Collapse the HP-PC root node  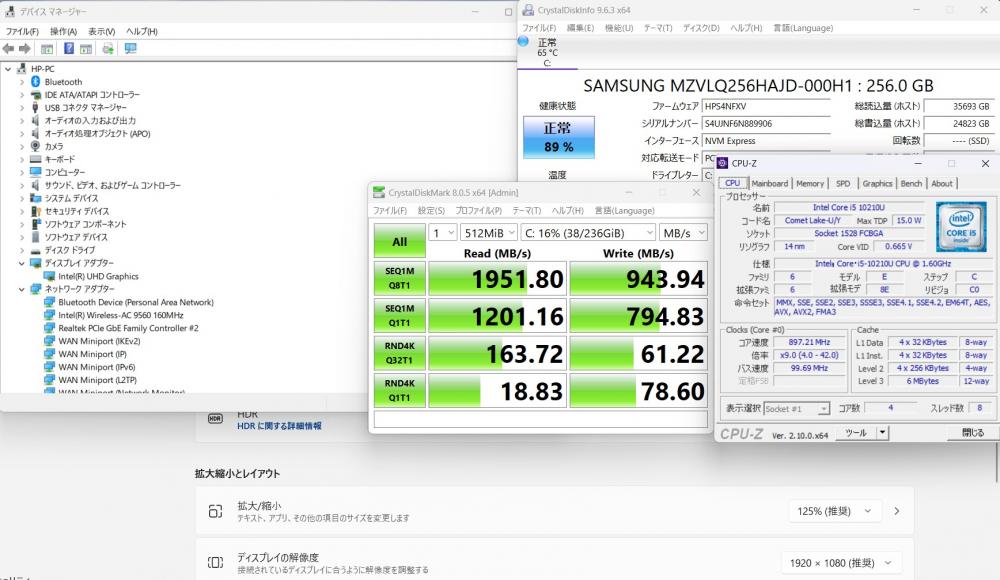point(8,69)
